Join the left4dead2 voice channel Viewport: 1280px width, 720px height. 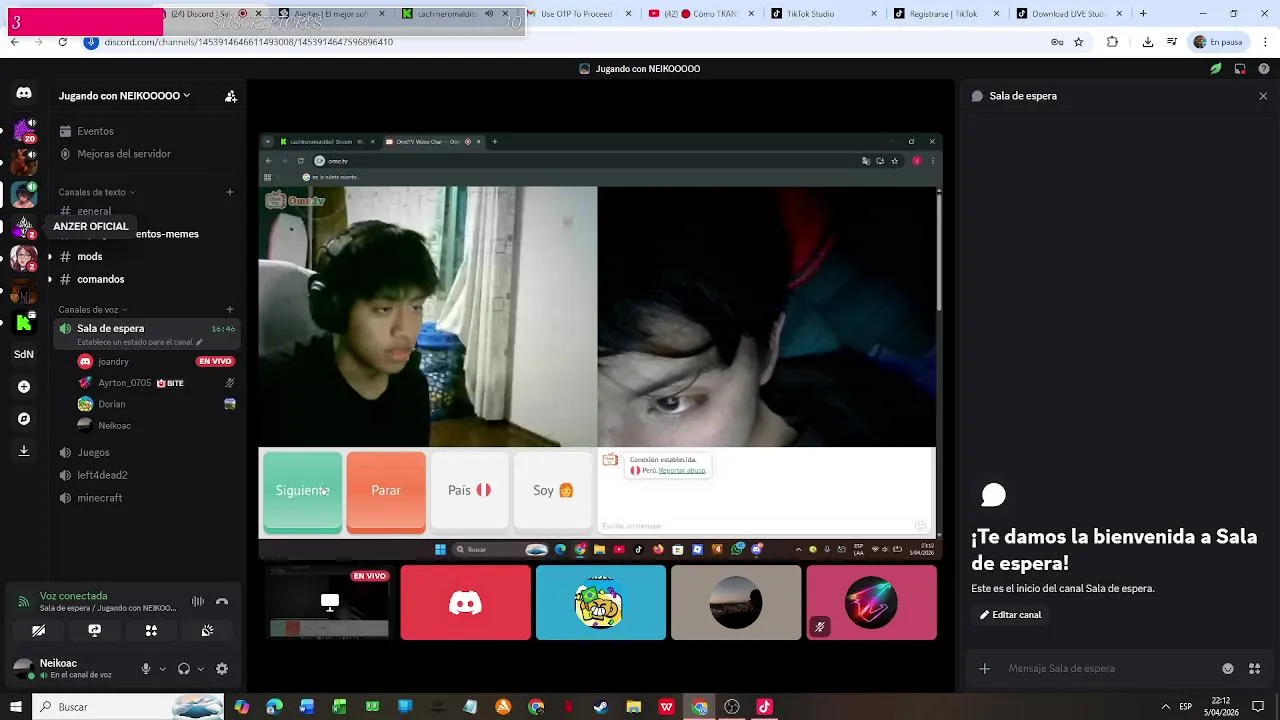click(x=145, y=475)
